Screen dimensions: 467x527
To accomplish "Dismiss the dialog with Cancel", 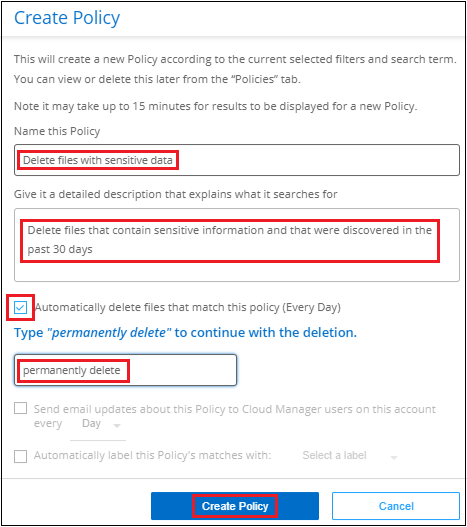I will (x=396, y=506).
